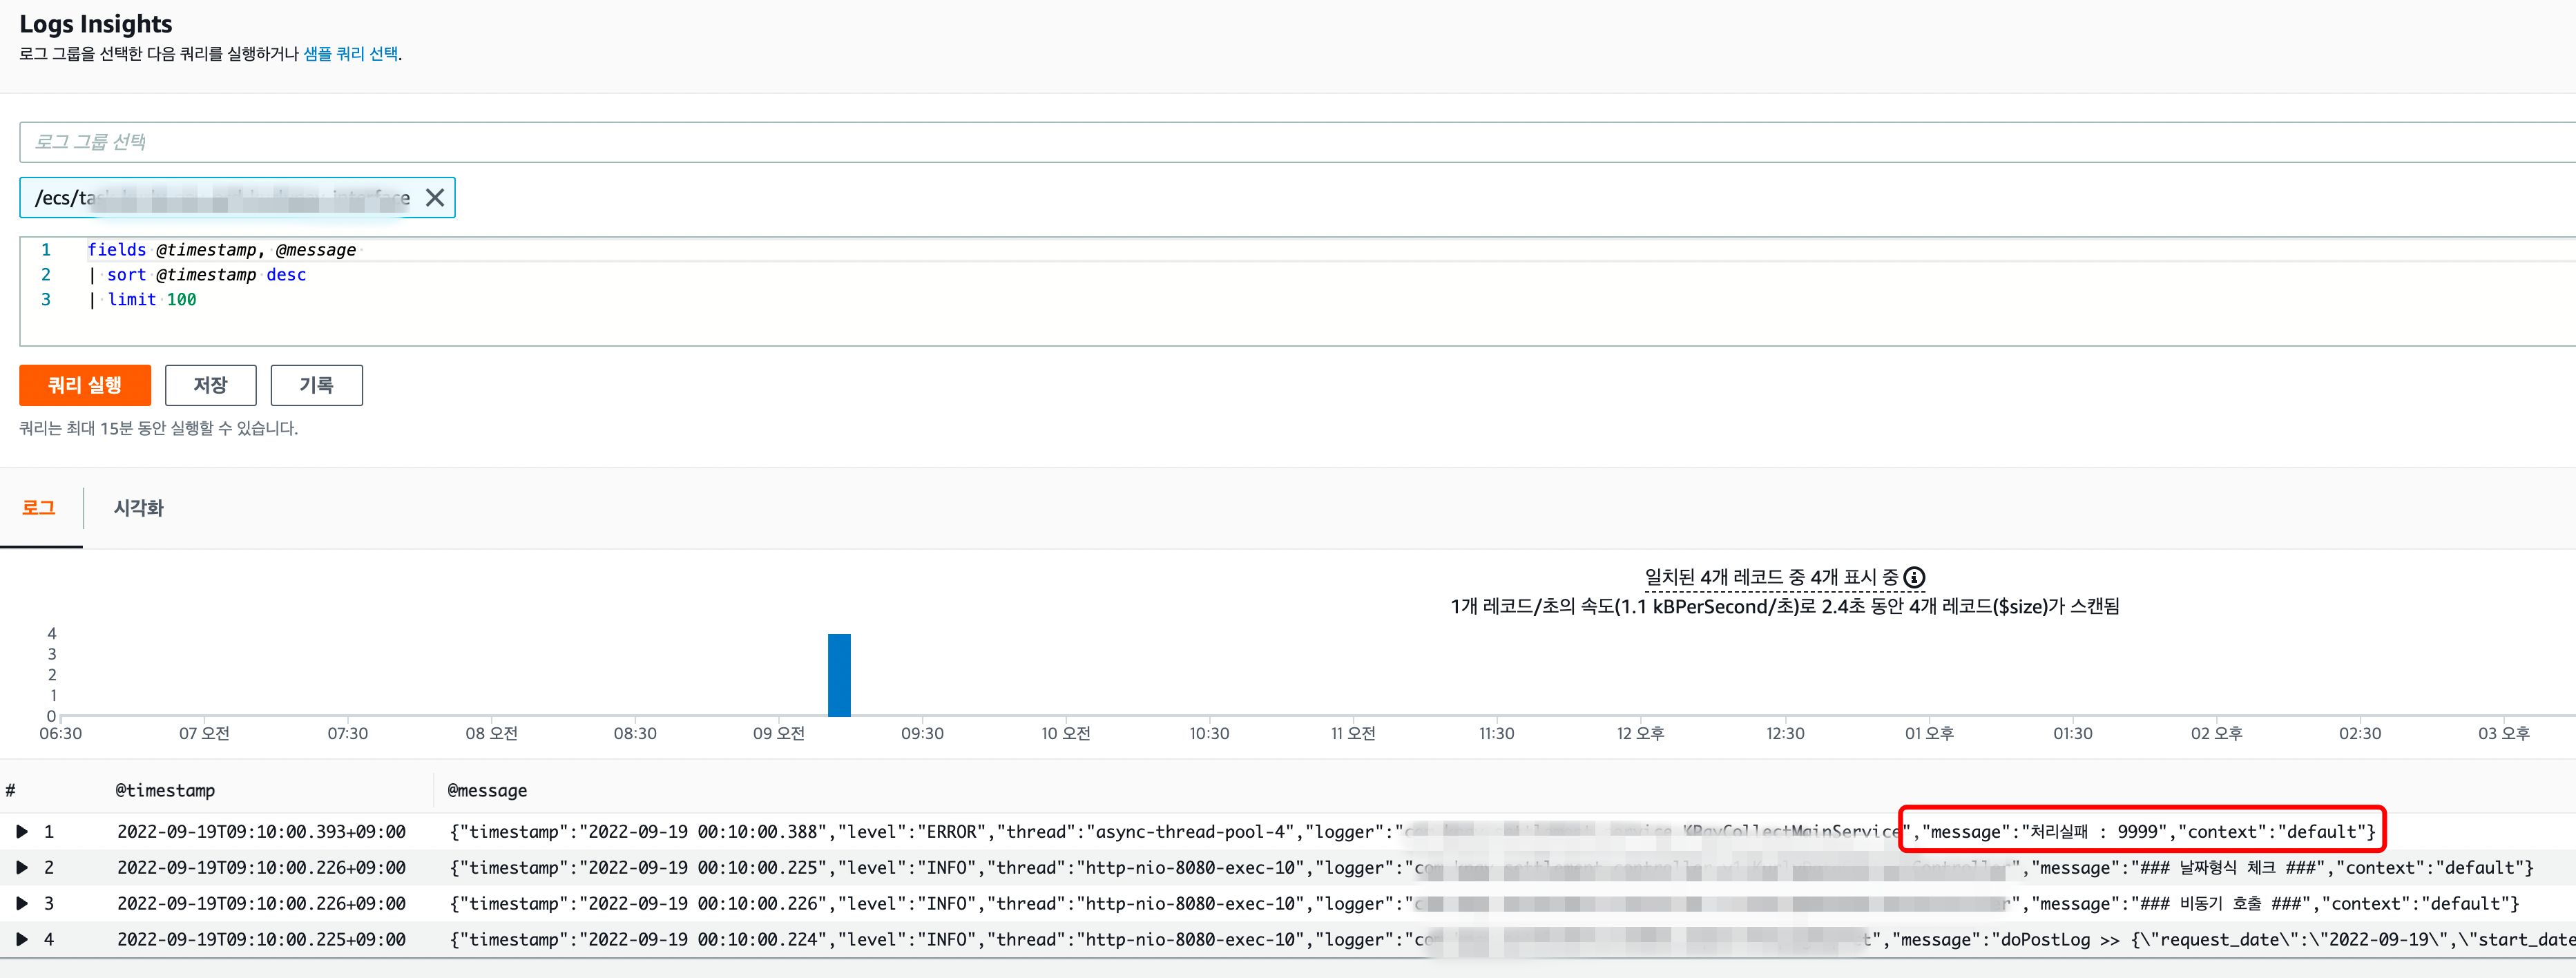Viewport: 2576px width, 978px height.
Task: Click the info icon beside matched records text
Action: (x=1914, y=577)
